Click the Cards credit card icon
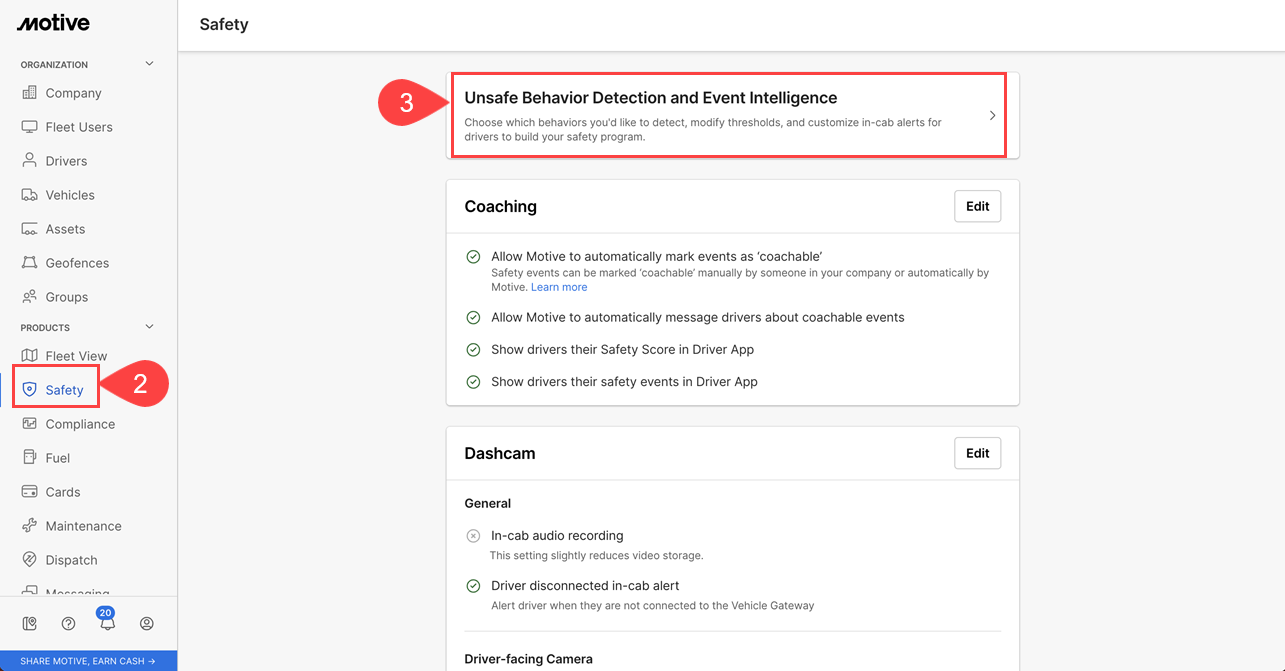1285x671 pixels. pyautogui.click(x=29, y=492)
